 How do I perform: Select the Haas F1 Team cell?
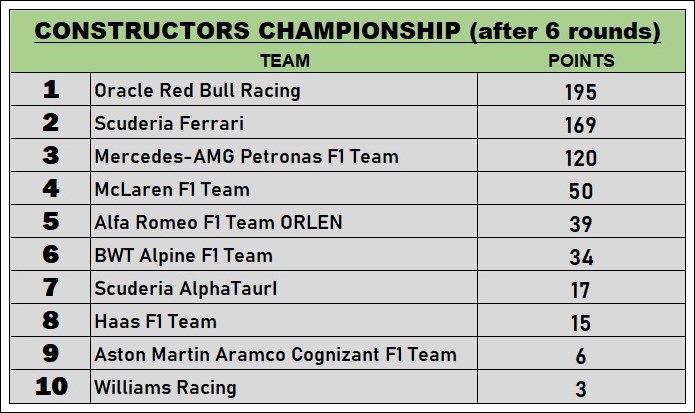pos(284,321)
